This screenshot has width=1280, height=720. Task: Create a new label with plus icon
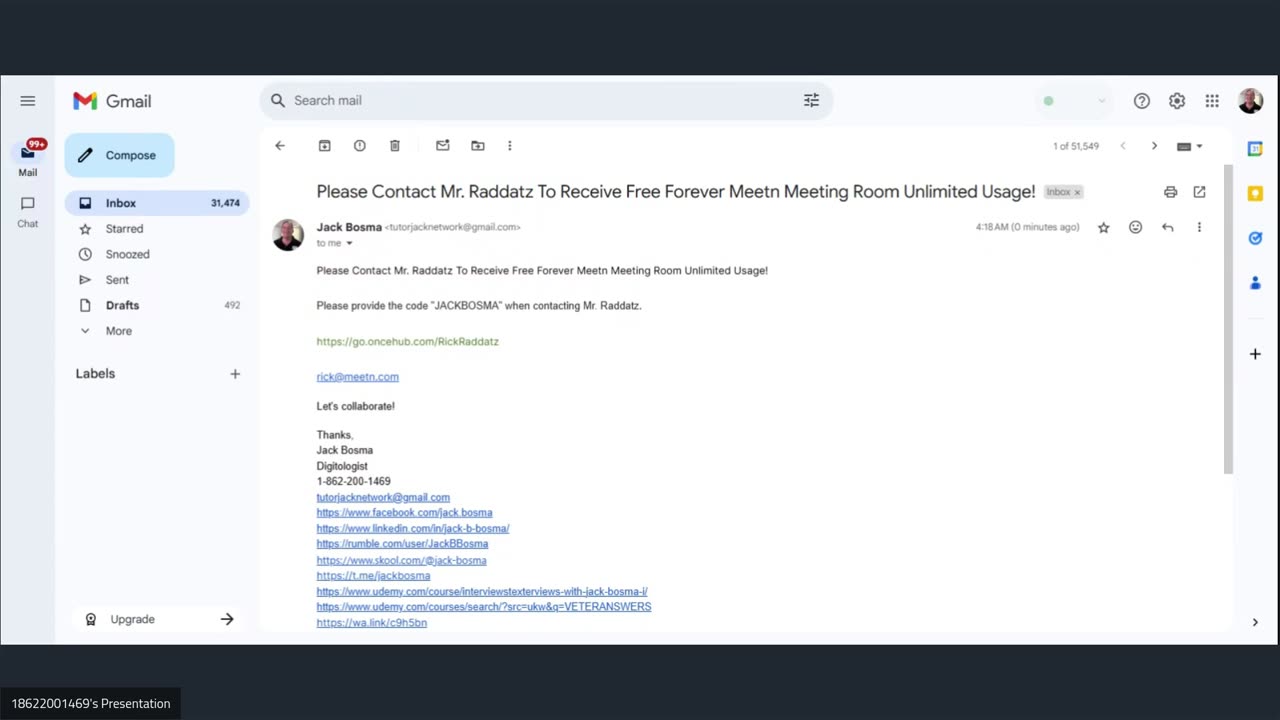[235, 374]
